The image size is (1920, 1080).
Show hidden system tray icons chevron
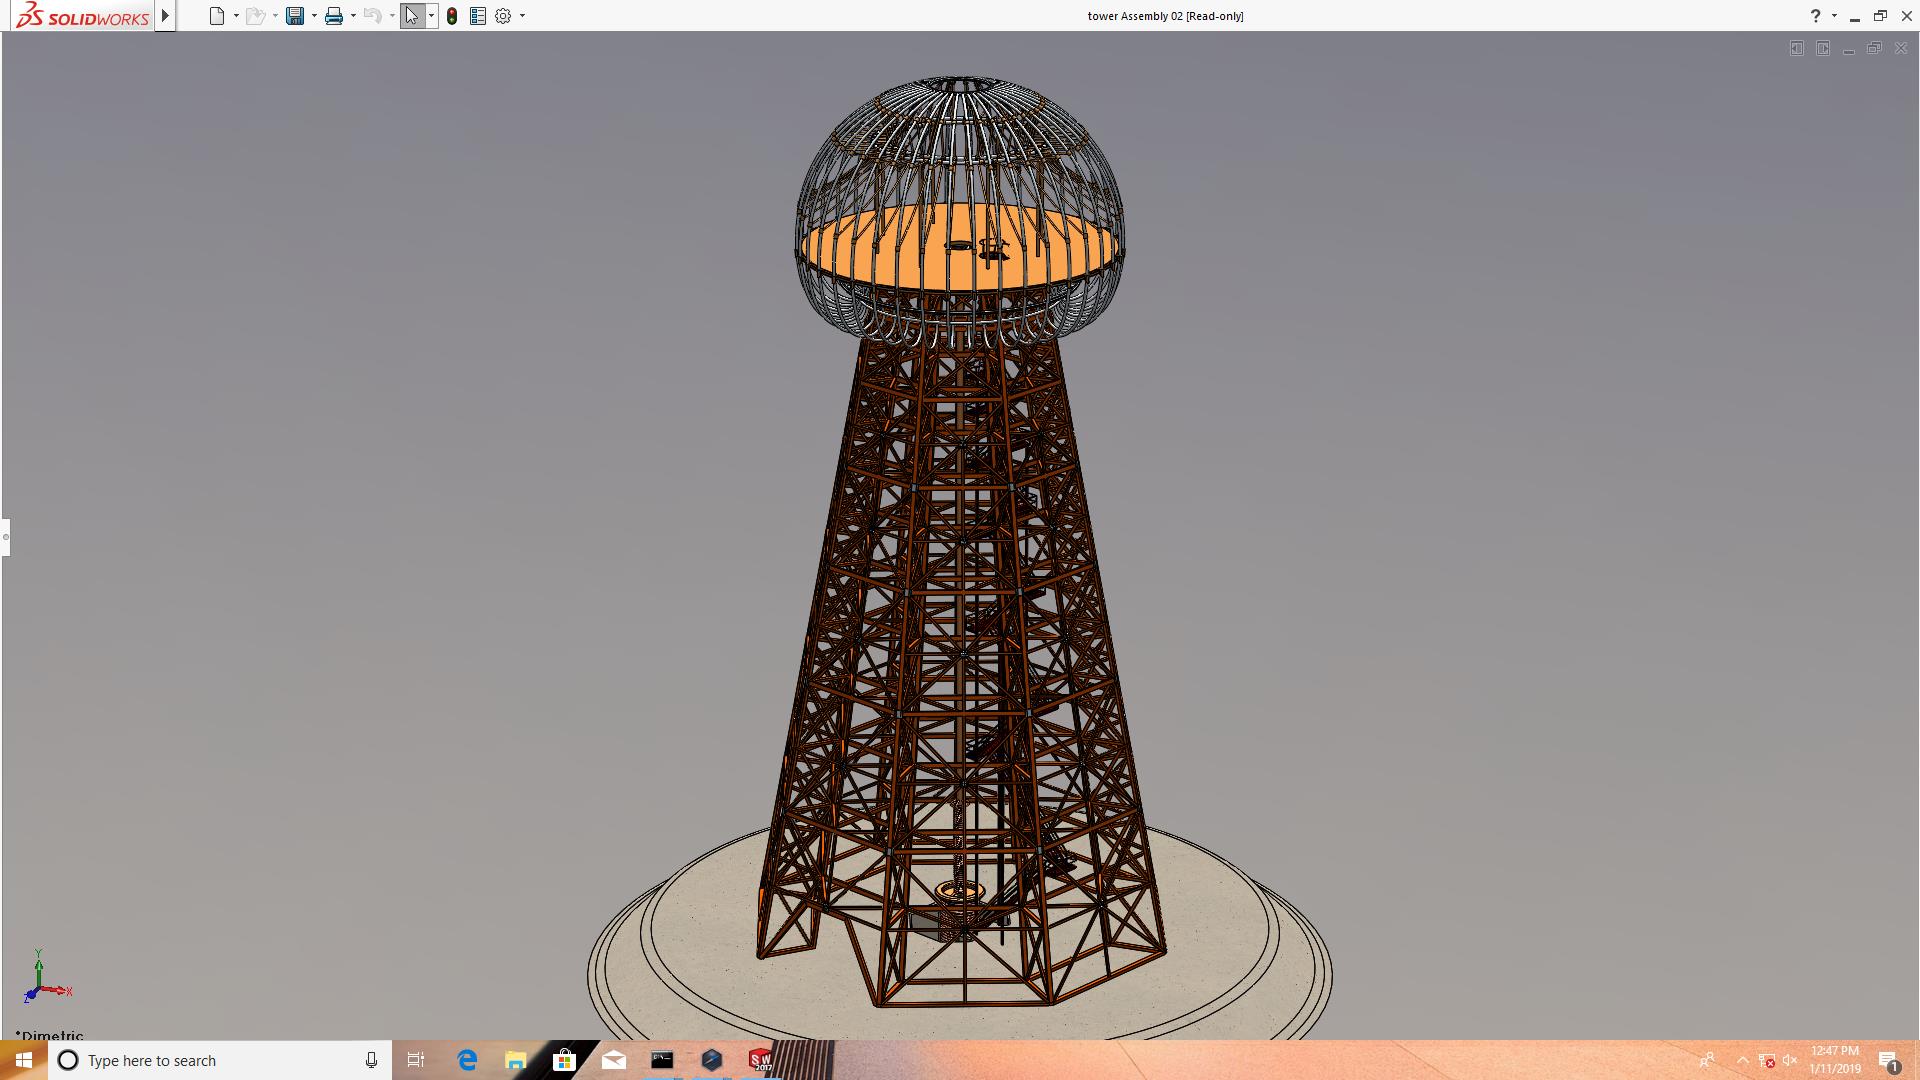(x=1742, y=1060)
